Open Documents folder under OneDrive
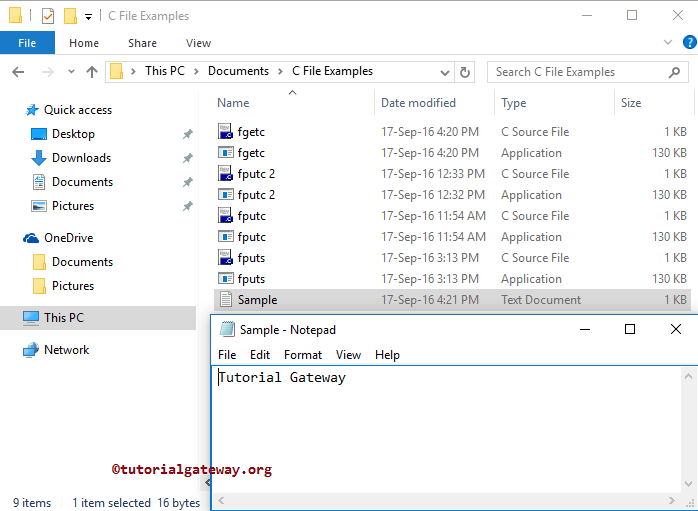The width and height of the screenshot is (698, 511). 82,262
